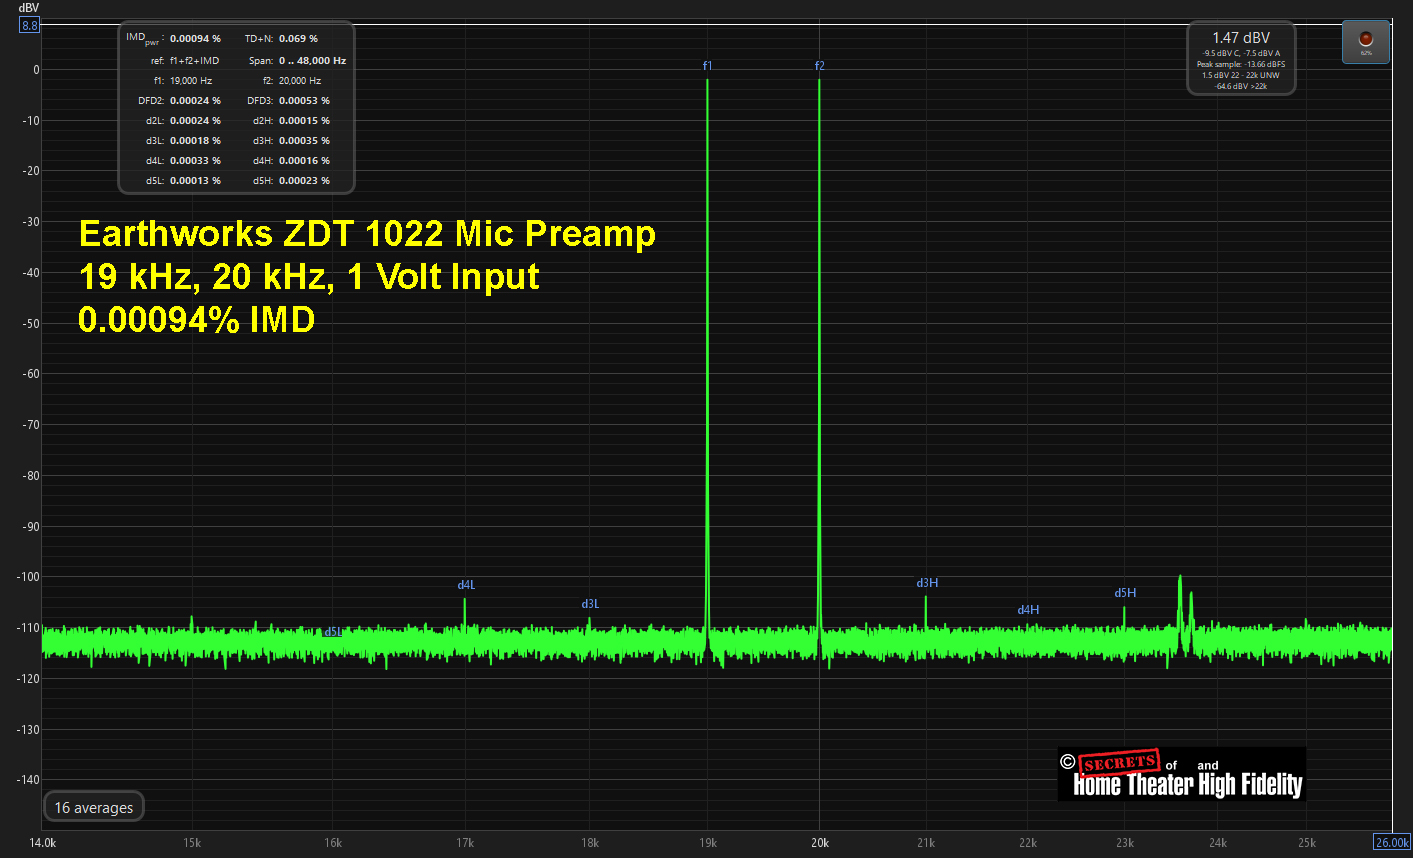Image resolution: width=1413 pixels, height=858 pixels.
Task: Click the -64.6 dBV >22k line
Action: [x=1241, y=86]
